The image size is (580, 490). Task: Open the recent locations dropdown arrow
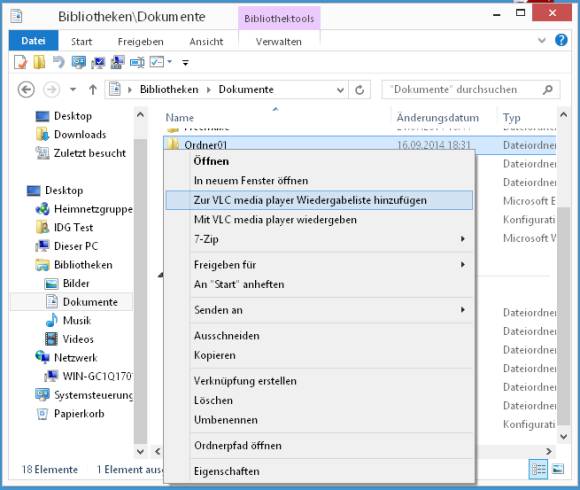click(x=73, y=89)
